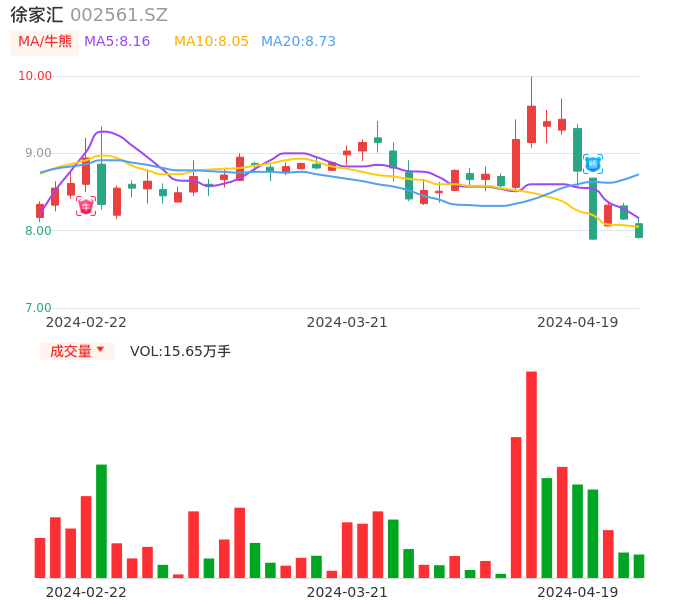
Task: Click the 7.00 price axis label
Action: click(36, 308)
